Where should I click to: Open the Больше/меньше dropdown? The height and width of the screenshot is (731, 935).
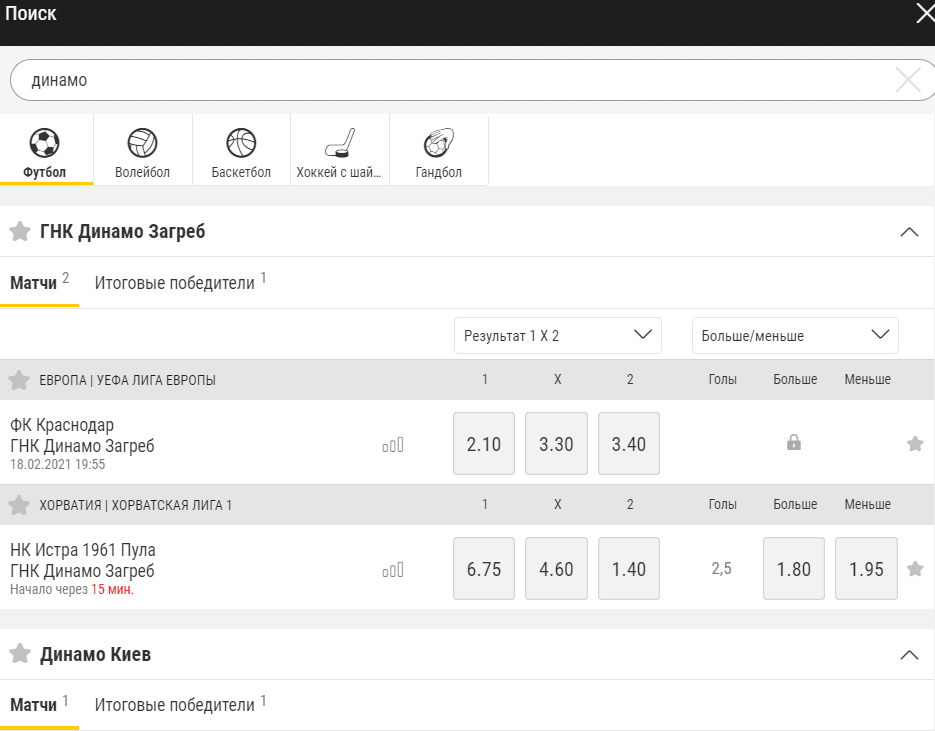795,336
